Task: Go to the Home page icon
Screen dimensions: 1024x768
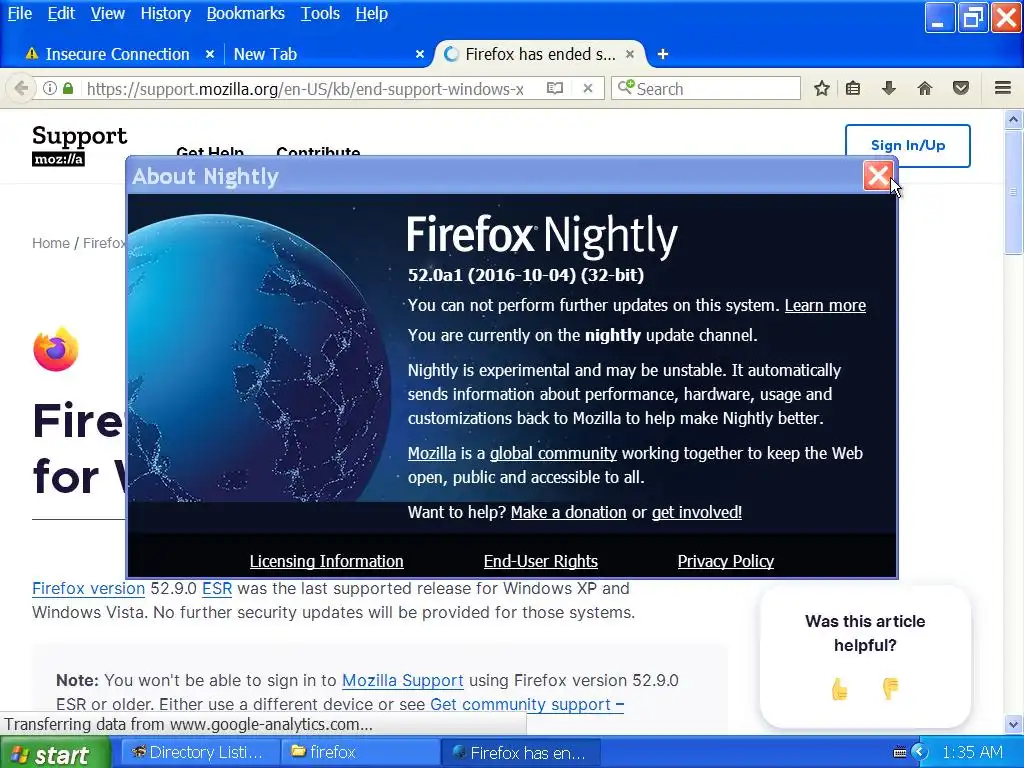Action: point(925,88)
